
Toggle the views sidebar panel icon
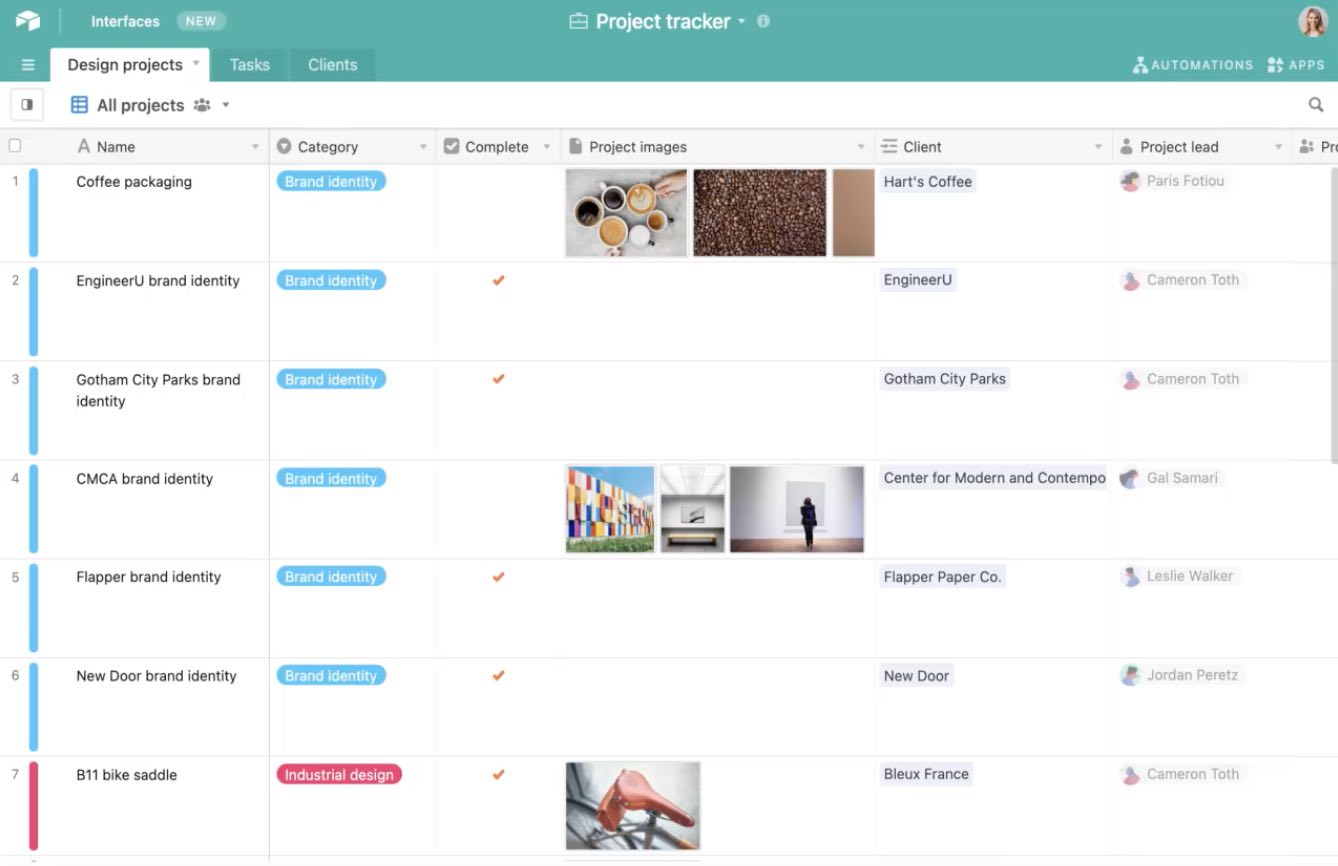pos(27,104)
